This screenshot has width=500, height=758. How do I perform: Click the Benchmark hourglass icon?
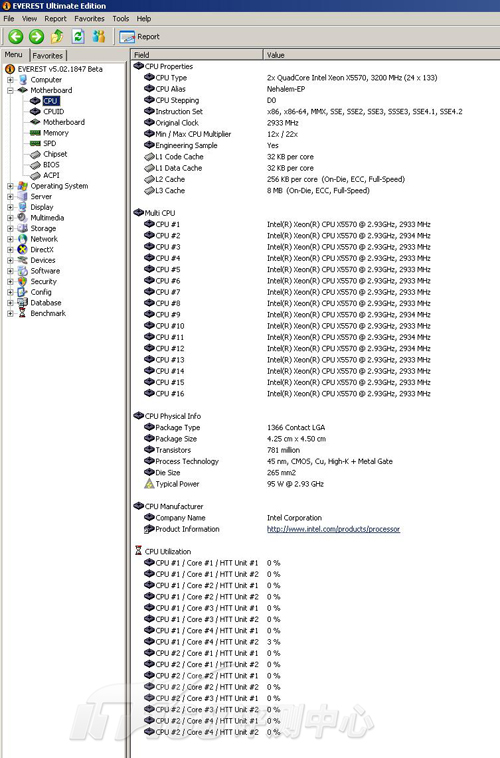click(22, 314)
